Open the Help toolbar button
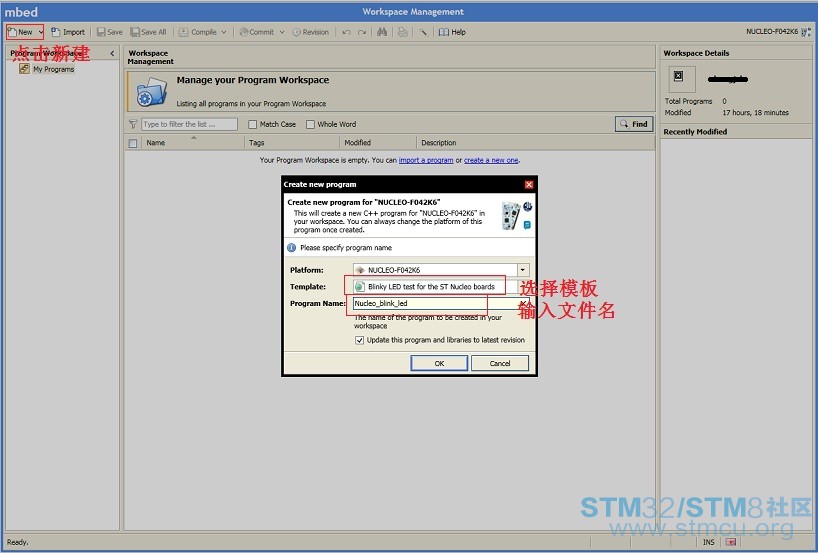Viewport: 818px width, 553px height. coord(452,32)
